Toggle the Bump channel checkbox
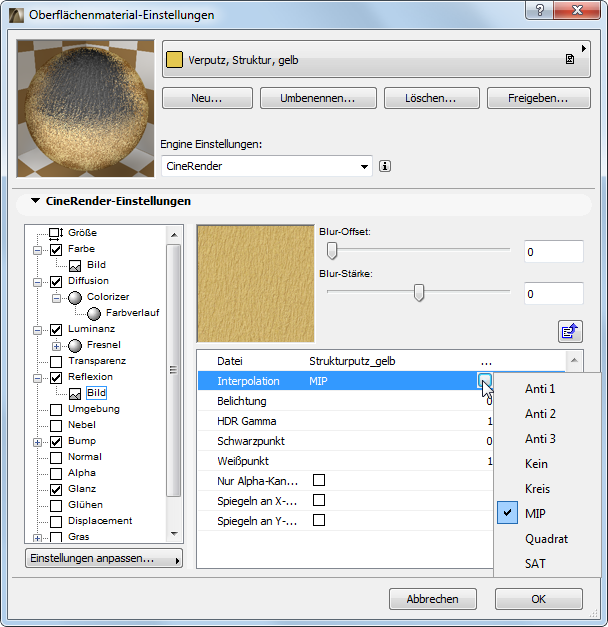 coord(56,442)
